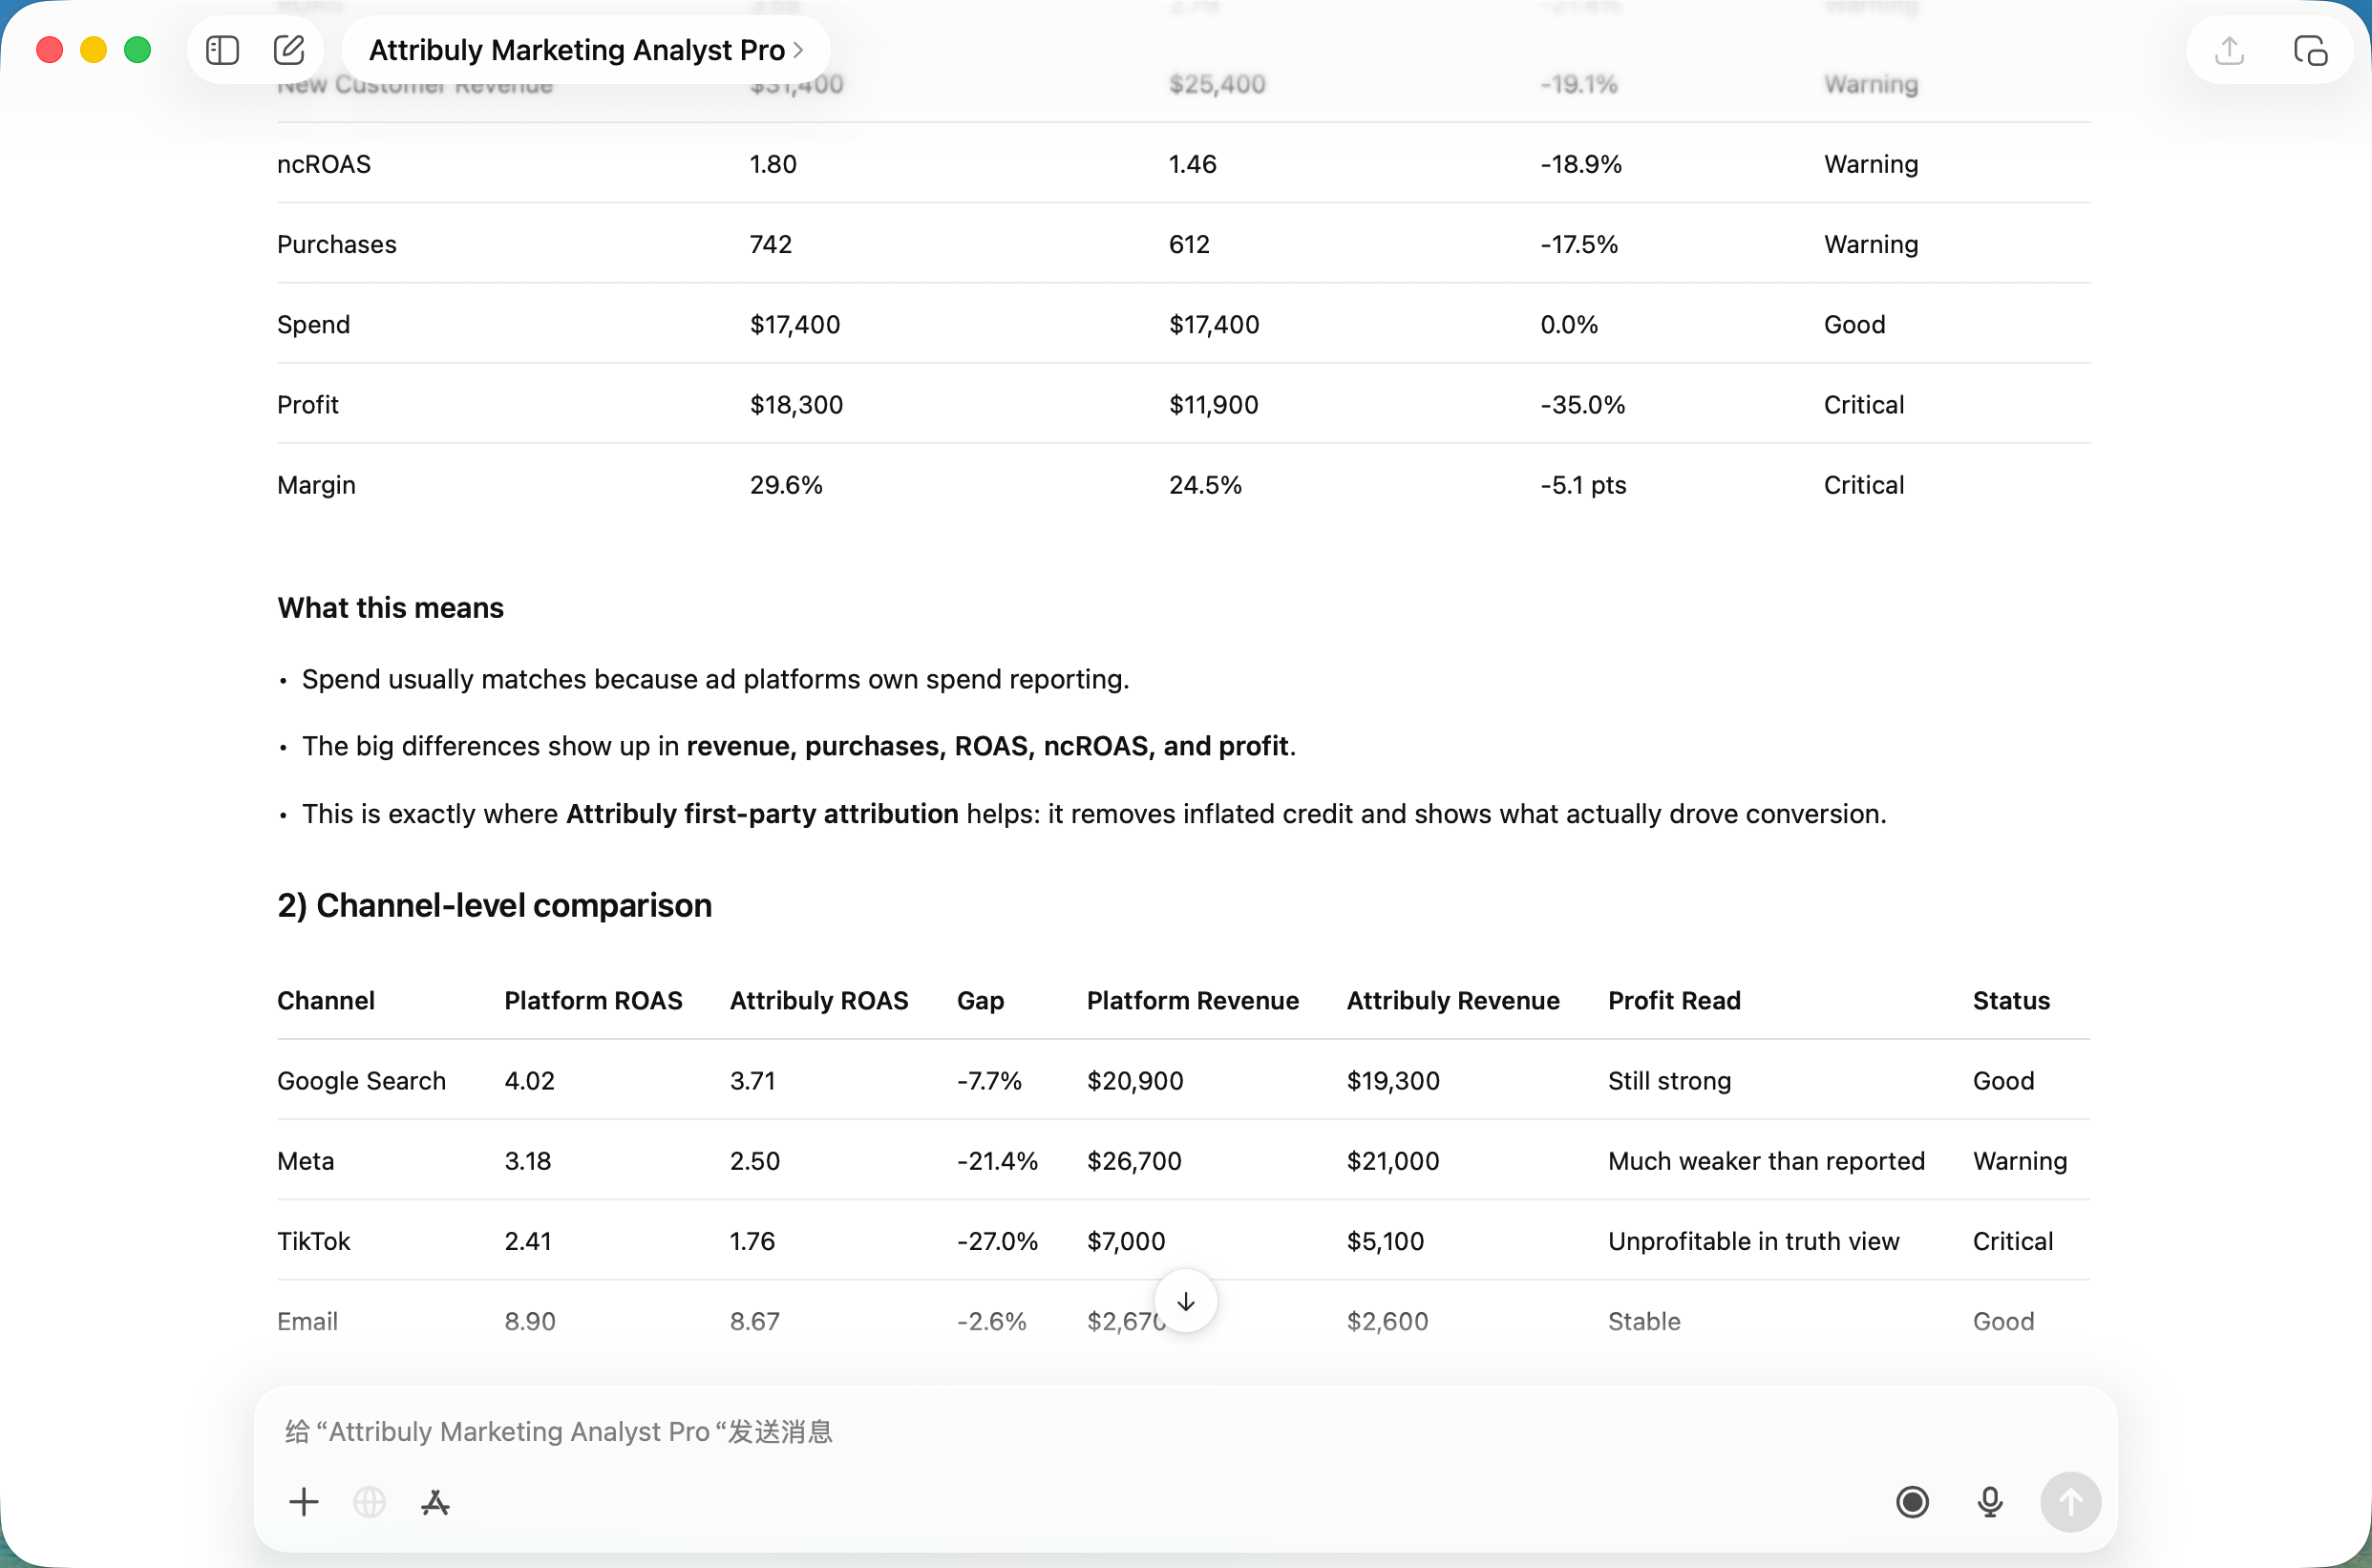Screen dimensions: 2372x1568
Task: Open Attribuly Marketing Analyst Pro model dropdown
Action: coord(585,50)
